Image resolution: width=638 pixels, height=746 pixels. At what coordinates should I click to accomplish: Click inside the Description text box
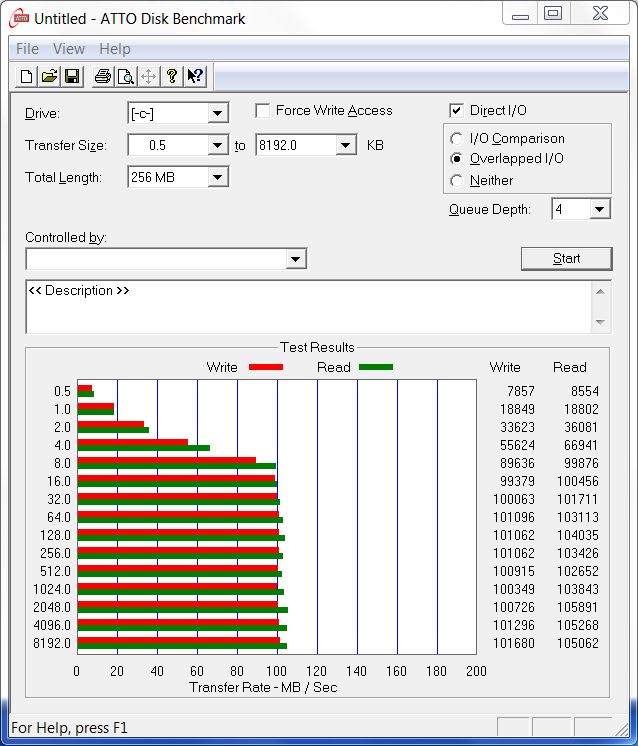coord(308,306)
